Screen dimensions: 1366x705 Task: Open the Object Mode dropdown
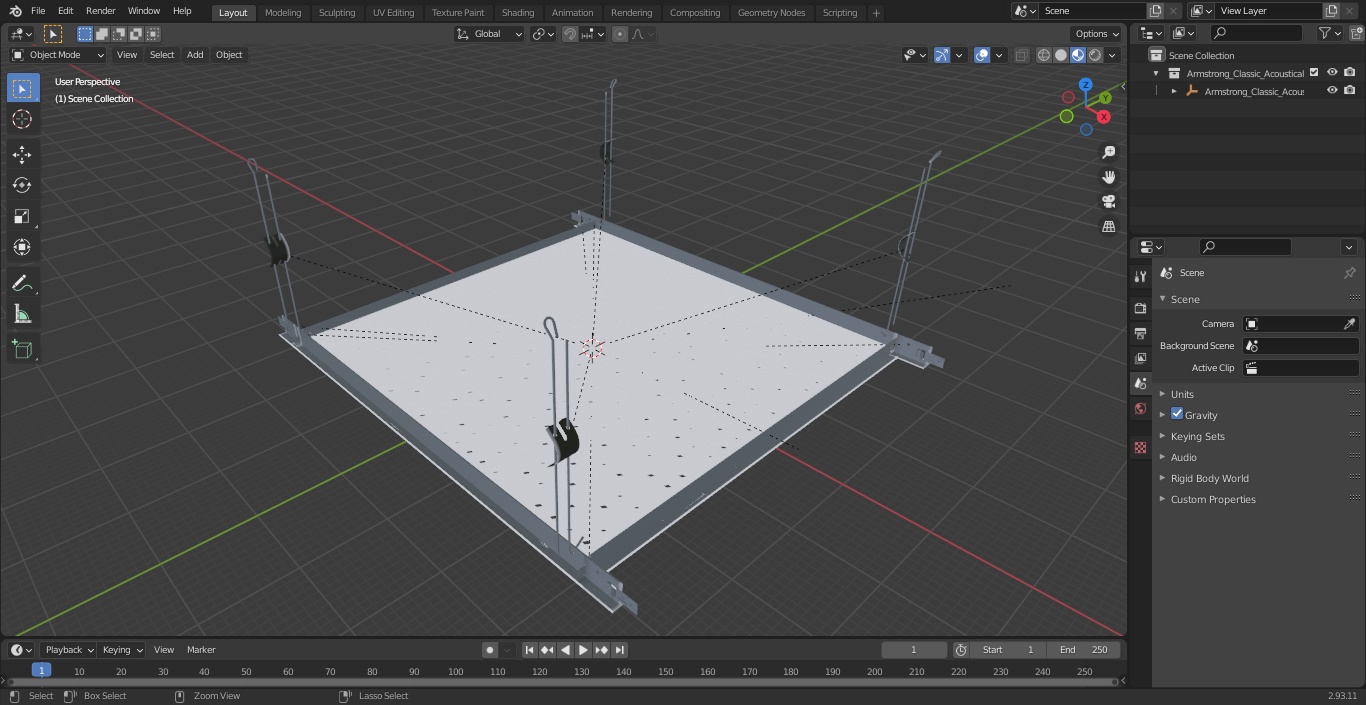[x=58, y=55]
